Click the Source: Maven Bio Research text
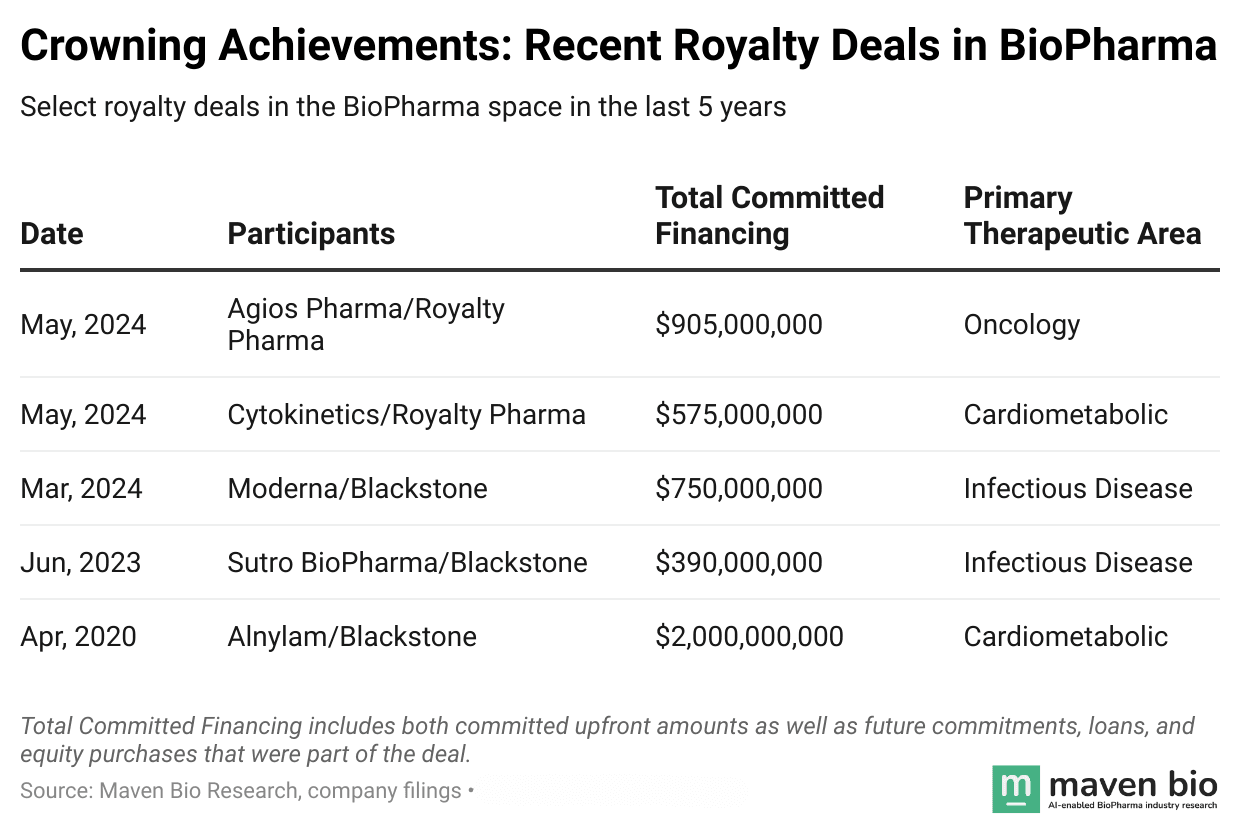 tap(240, 791)
